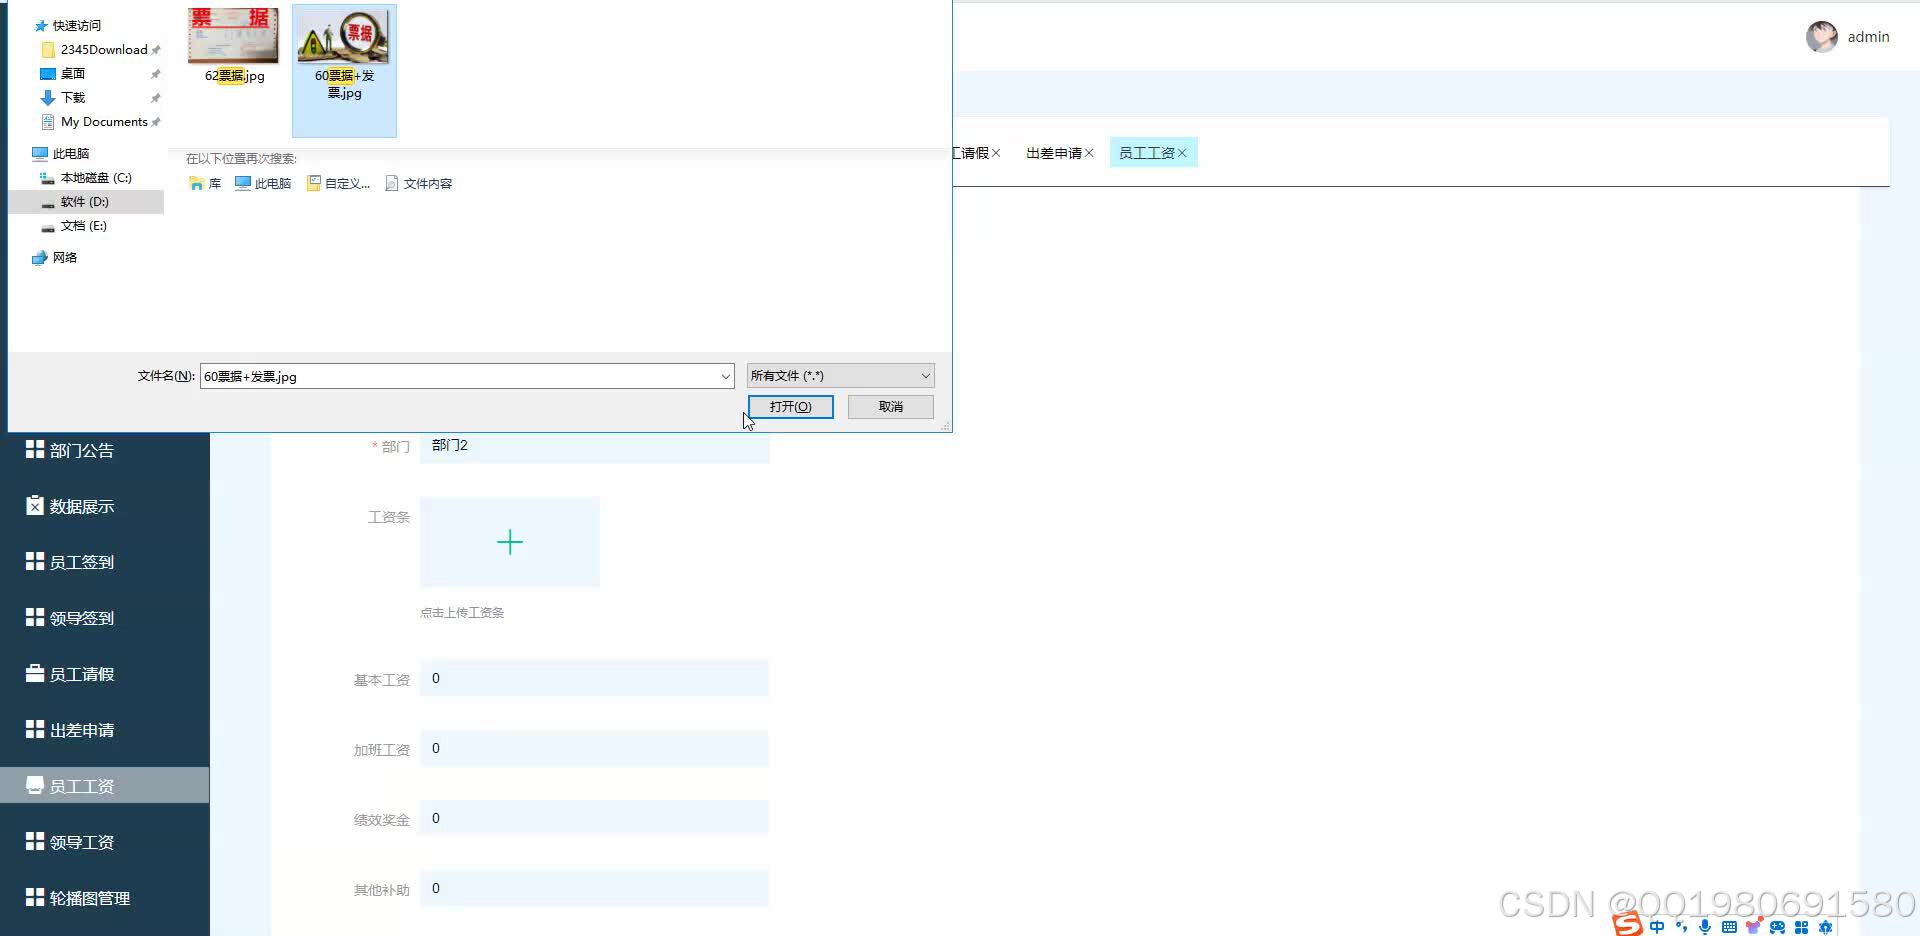Search again with 自定义 location
This screenshot has width=1920, height=936.
pos(338,183)
